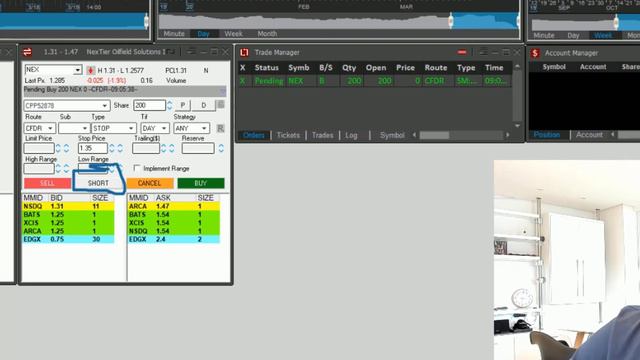Click Trade Manager horizontal scrollbar thumb

coord(434,135)
